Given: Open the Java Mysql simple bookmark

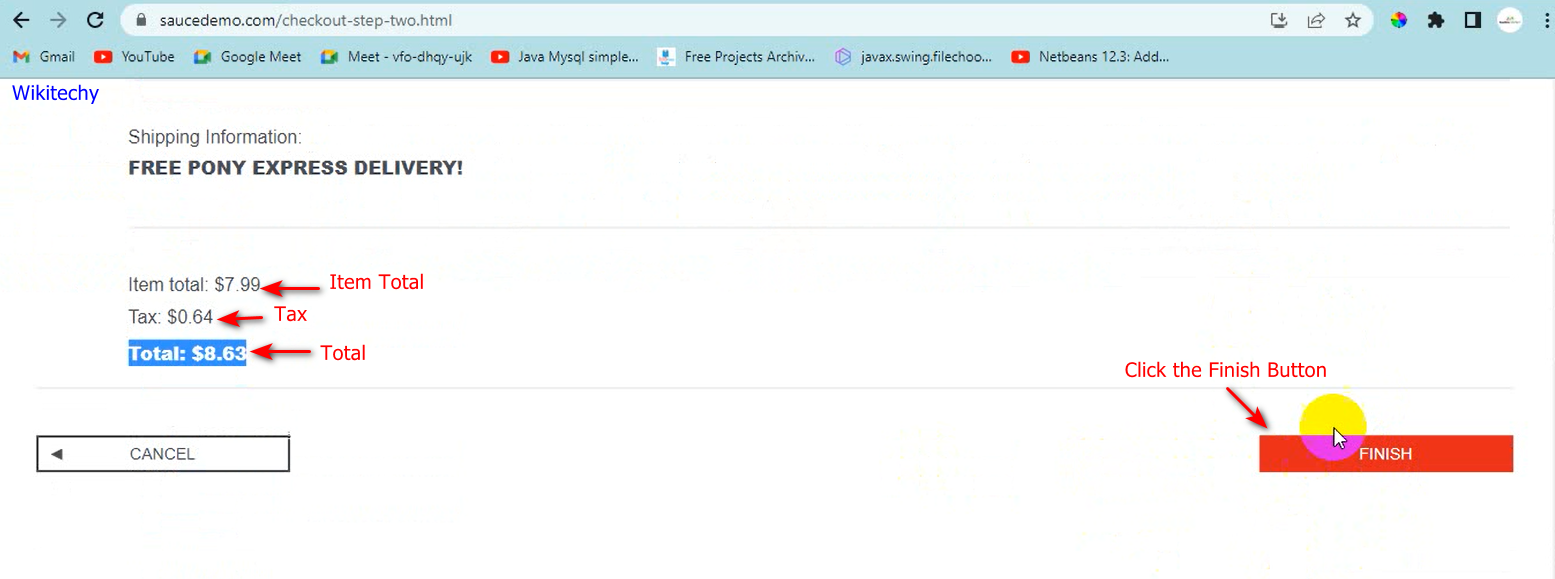Looking at the screenshot, I should 565,57.
